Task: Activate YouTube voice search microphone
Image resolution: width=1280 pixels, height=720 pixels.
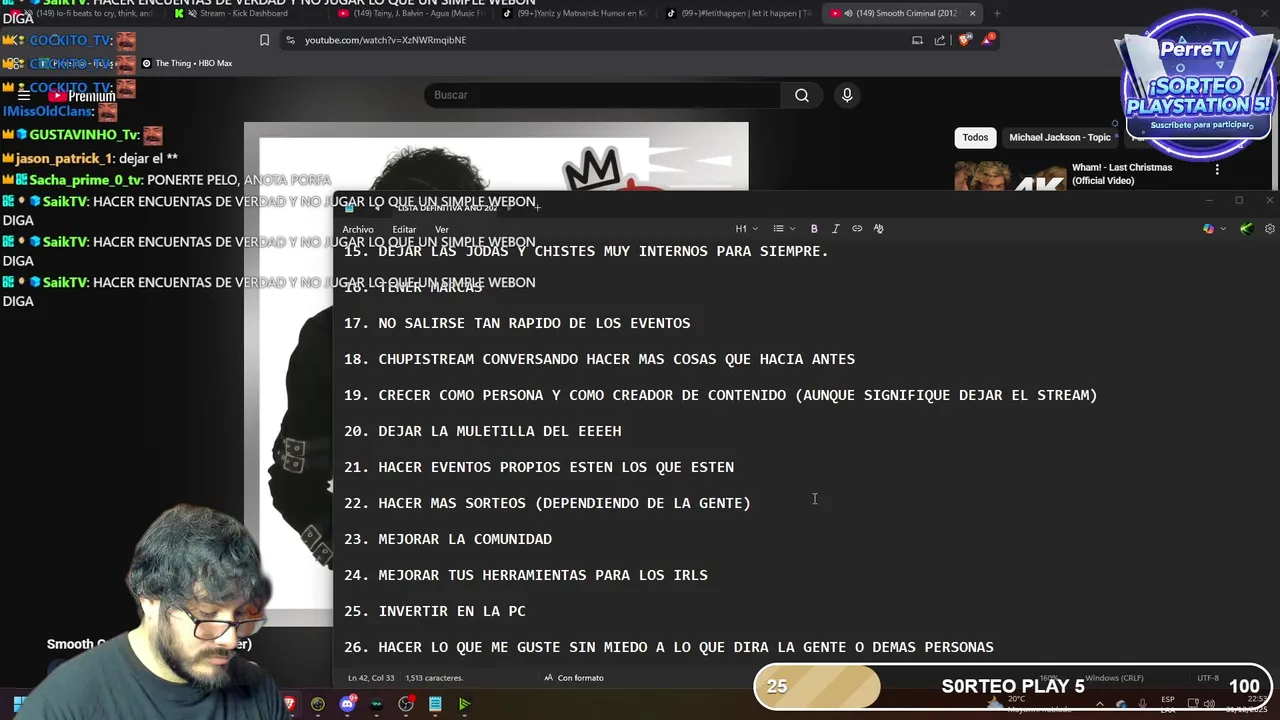Action: click(847, 95)
